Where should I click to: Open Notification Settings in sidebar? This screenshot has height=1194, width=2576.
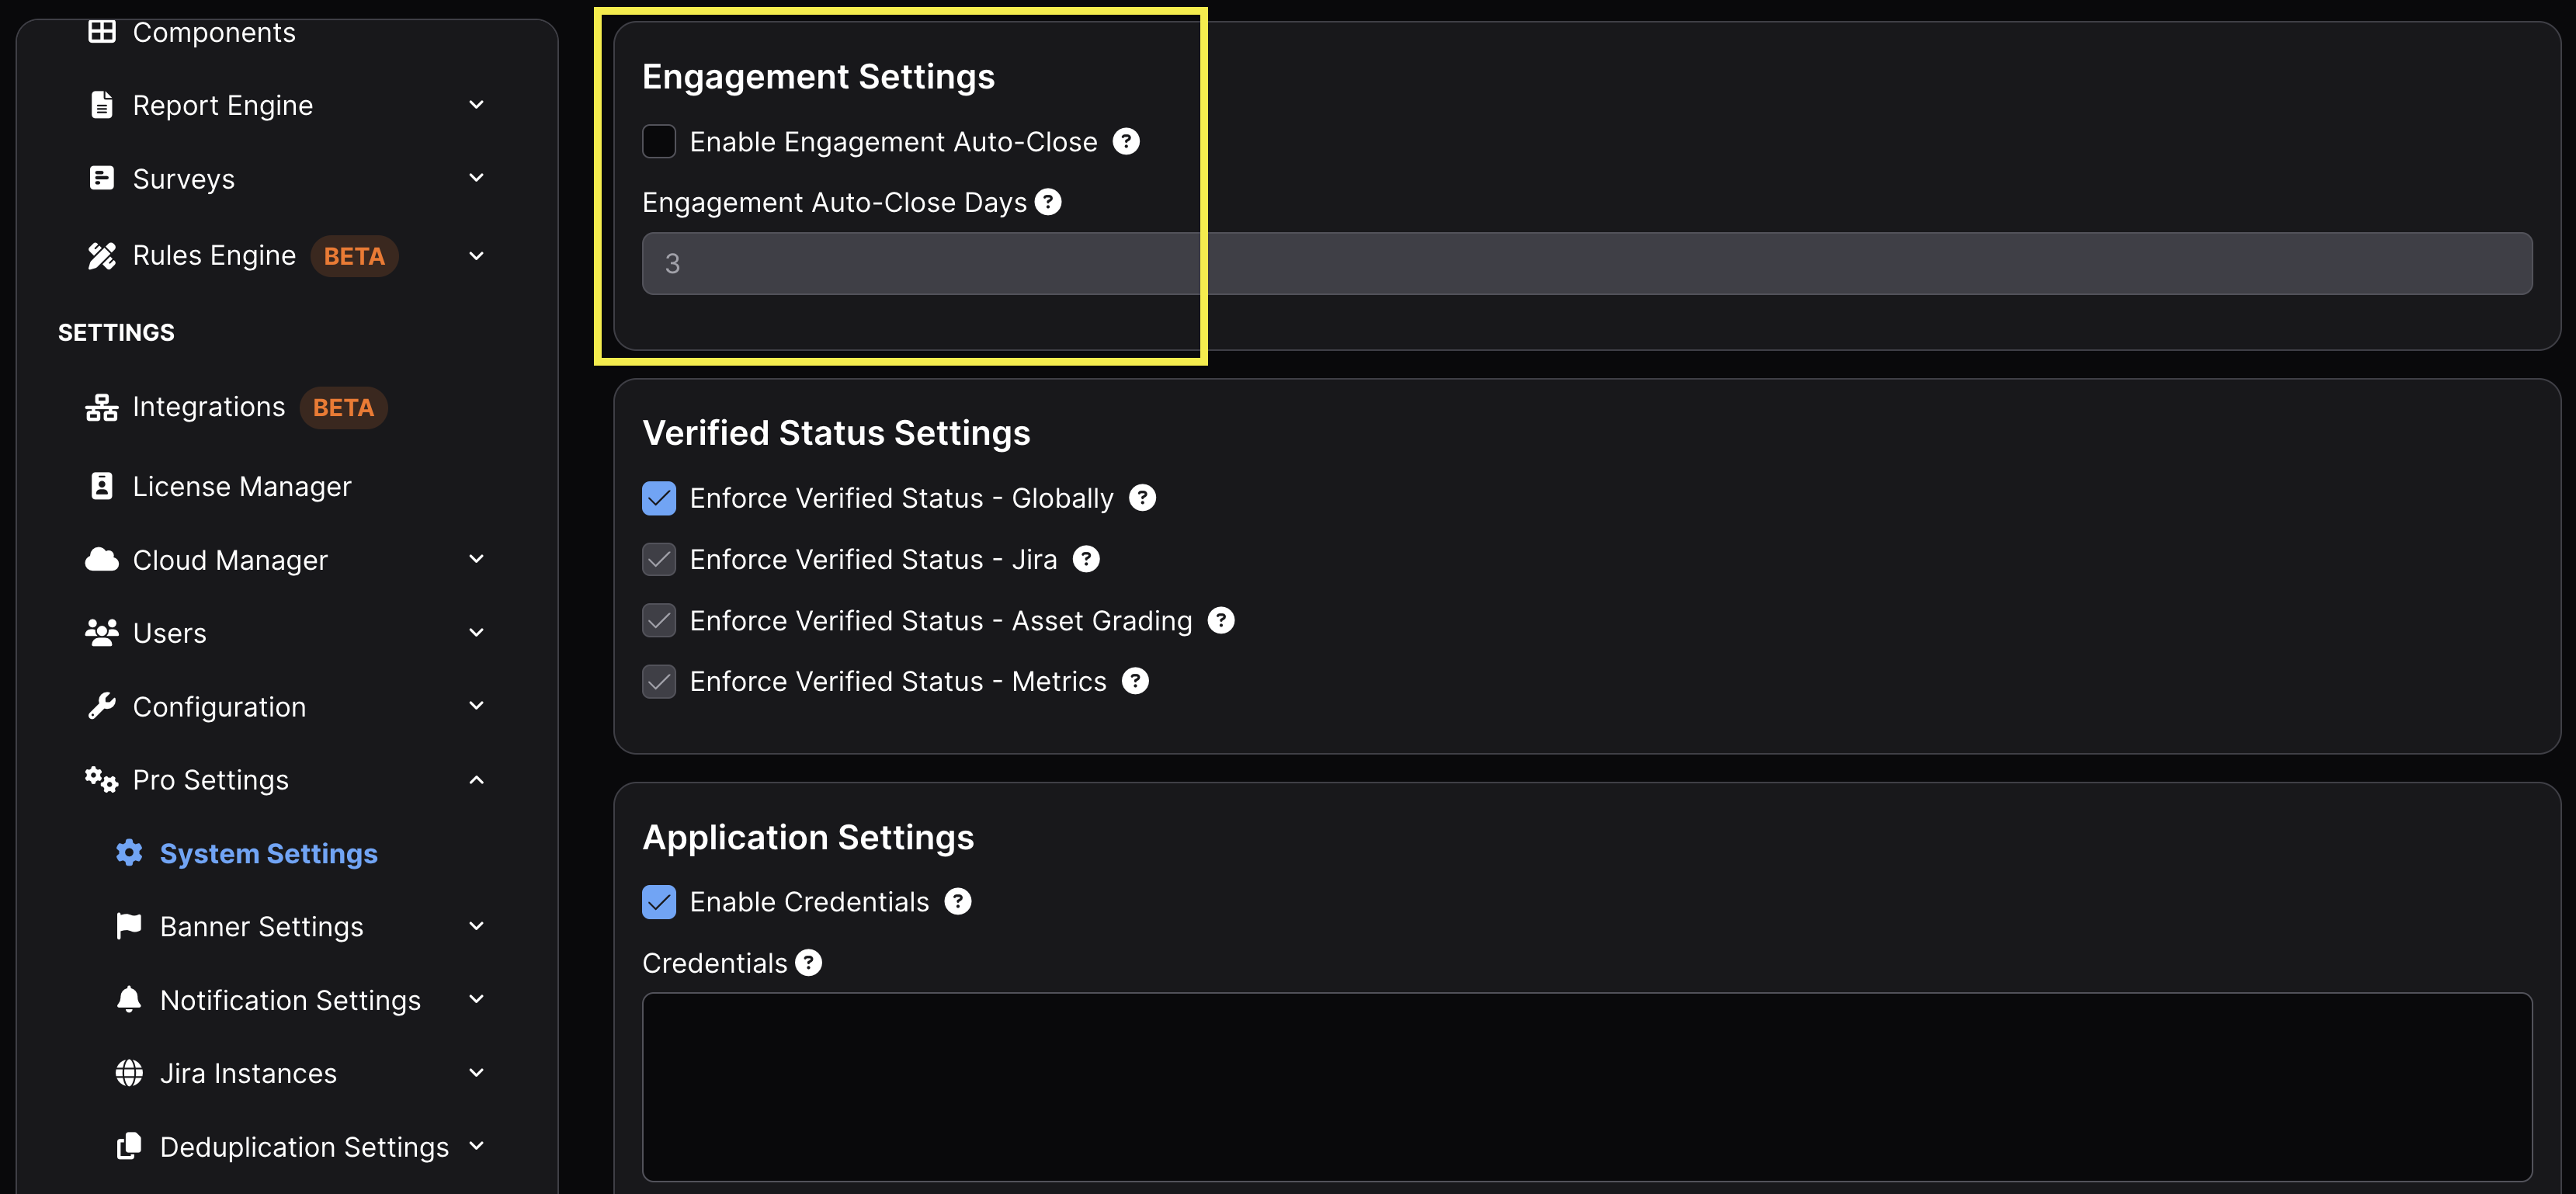tap(290, 1000)
